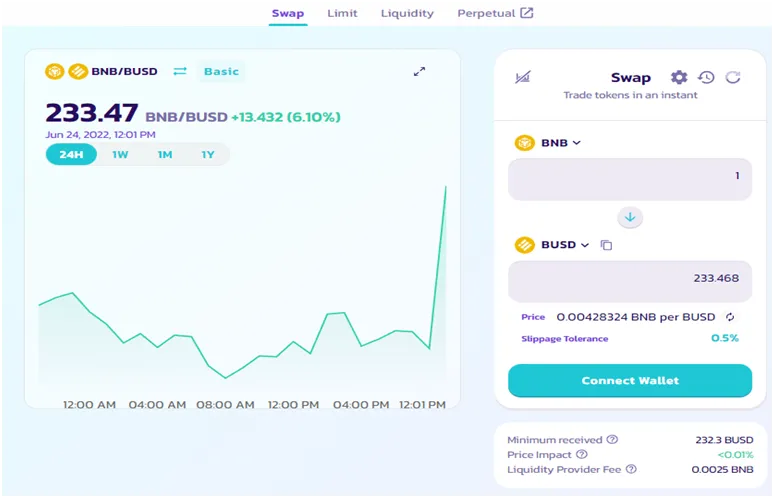This screenshot has width=774, height=498.
Task: Select the 1M chart range
Action: pos(165,154)
